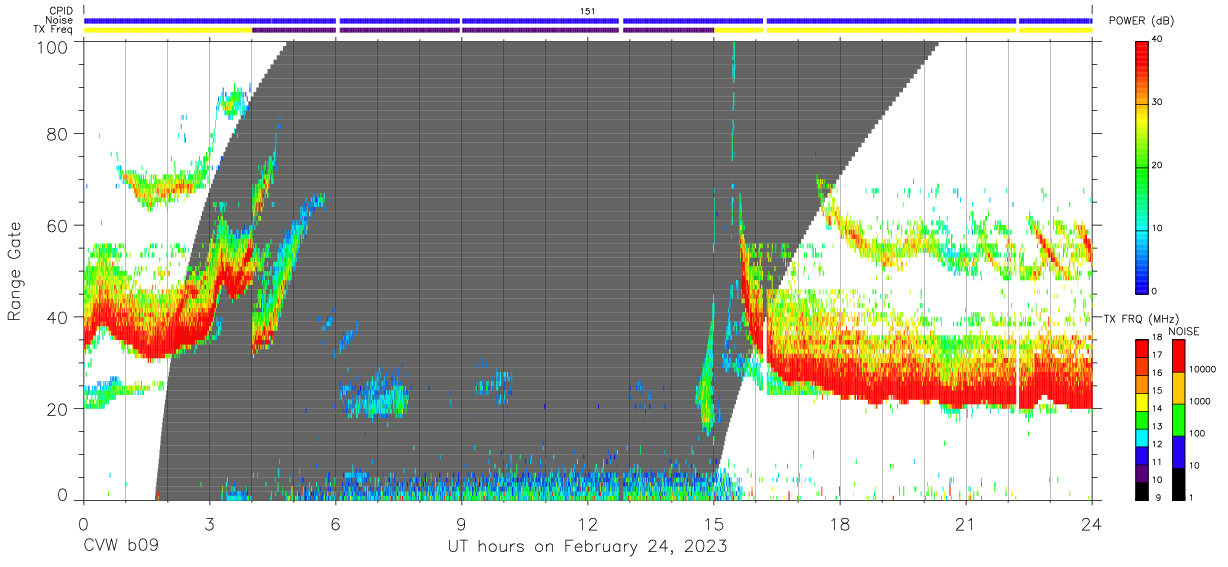Click x-axis tick label '21'
This screenshot has height=567, width=1228.
click(966, 522)
